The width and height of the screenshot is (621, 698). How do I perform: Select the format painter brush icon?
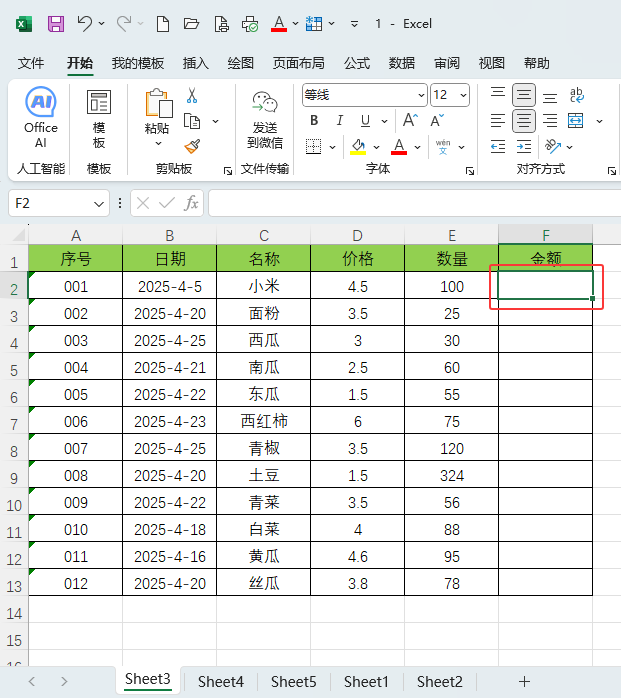pyautogui.click(x=192, y=146)
